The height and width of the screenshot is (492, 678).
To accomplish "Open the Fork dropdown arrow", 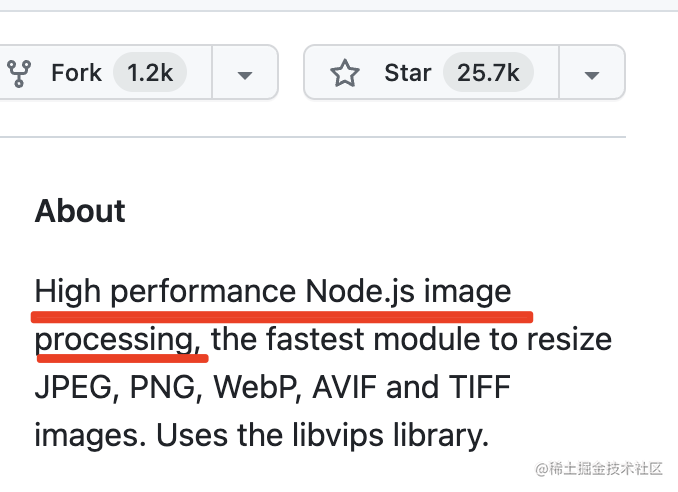I will (x=245, y=74).
